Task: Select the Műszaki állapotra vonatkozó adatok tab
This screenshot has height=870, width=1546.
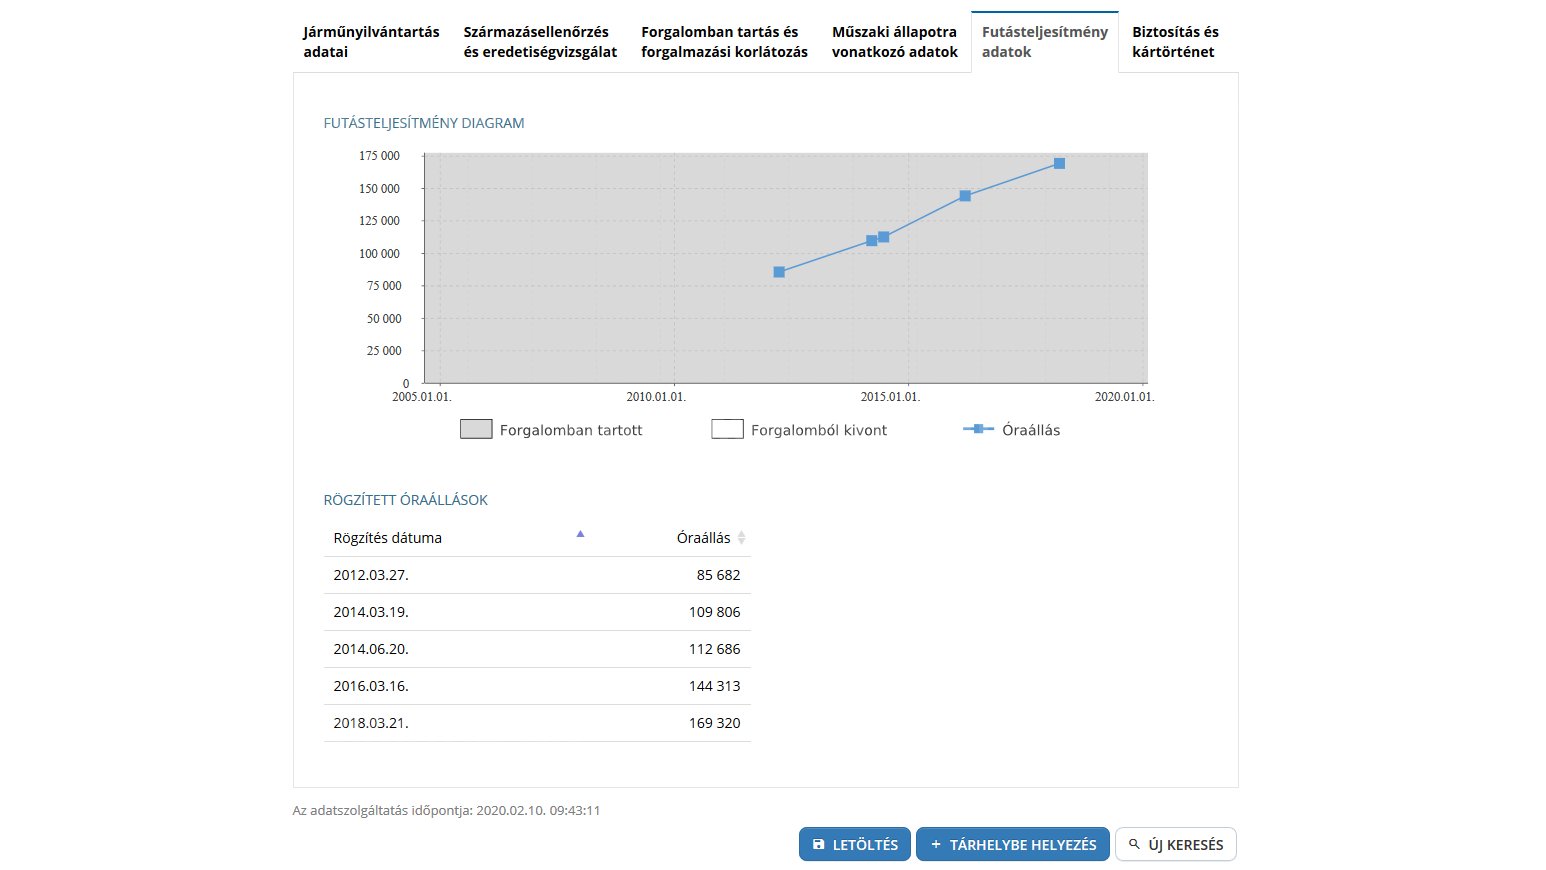Action: pos(894,42)
